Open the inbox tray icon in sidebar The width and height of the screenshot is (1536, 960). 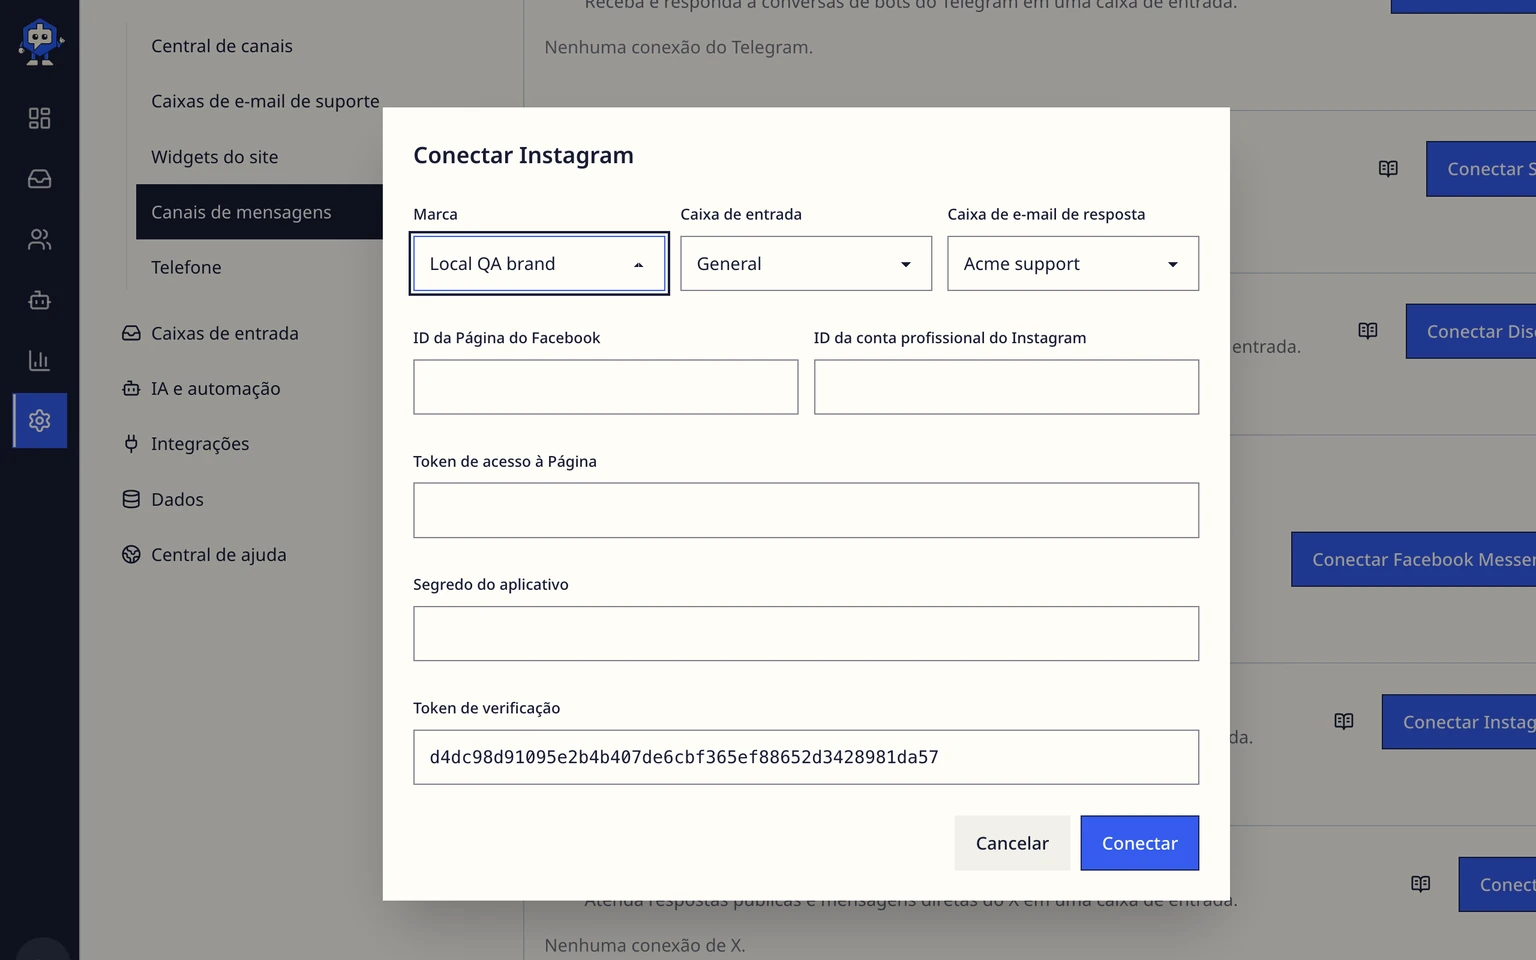click(40, 179)
